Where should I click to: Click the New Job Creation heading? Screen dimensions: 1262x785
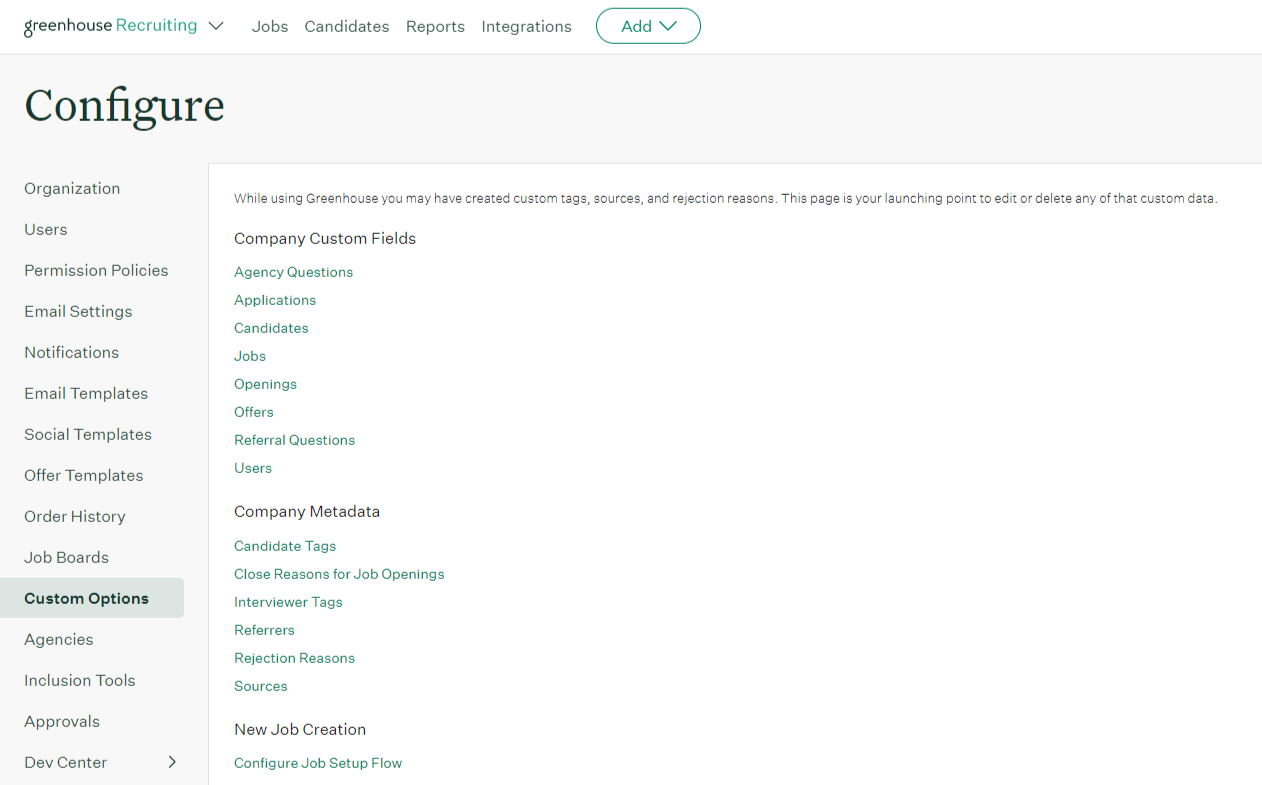click(x=300, y=729)
